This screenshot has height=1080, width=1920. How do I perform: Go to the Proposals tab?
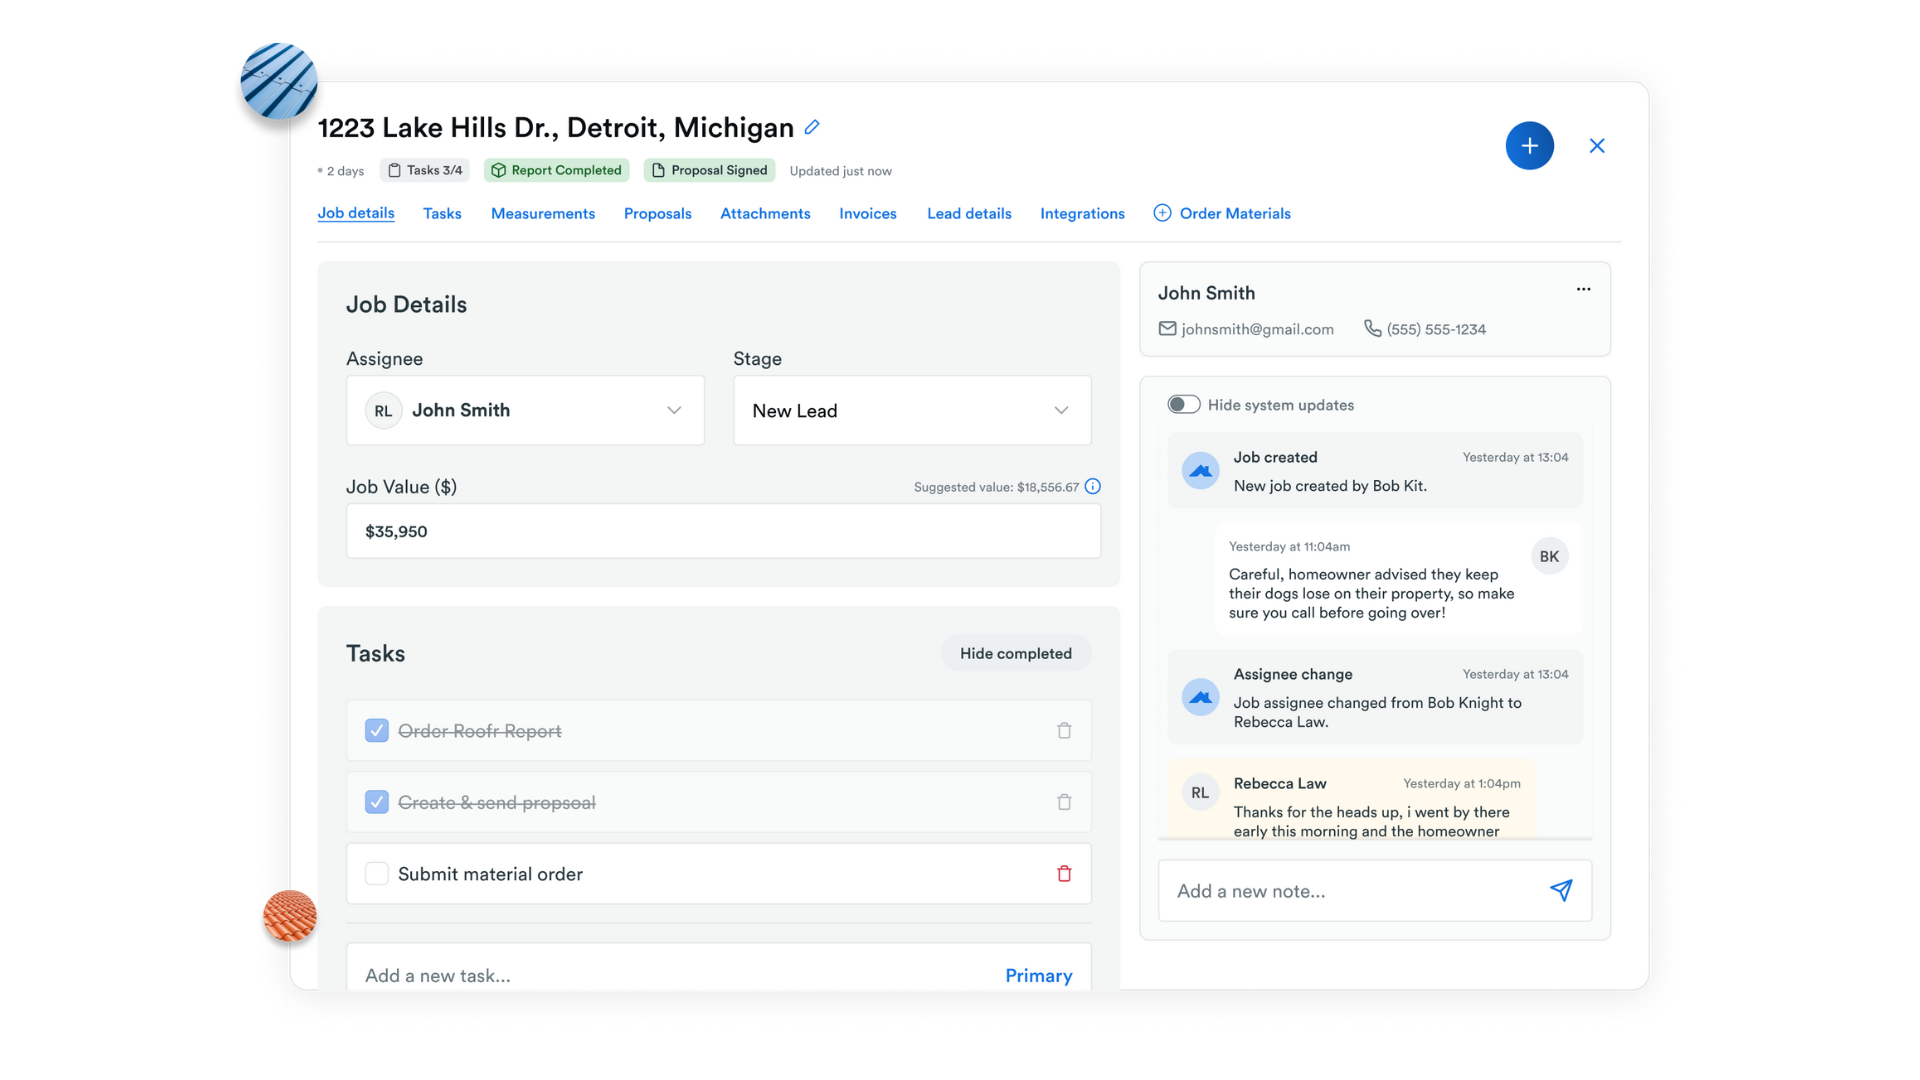[x=658, y=214]
